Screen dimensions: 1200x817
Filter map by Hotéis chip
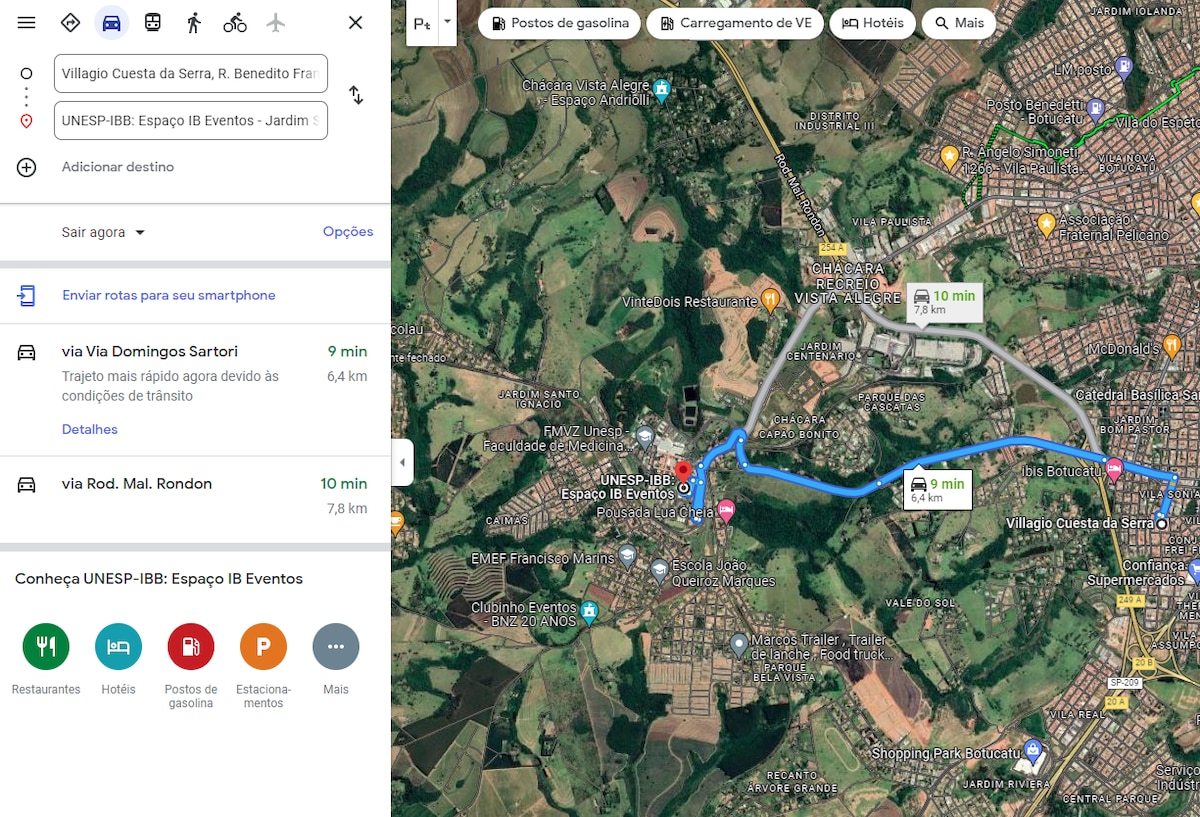tap(873, 23)
